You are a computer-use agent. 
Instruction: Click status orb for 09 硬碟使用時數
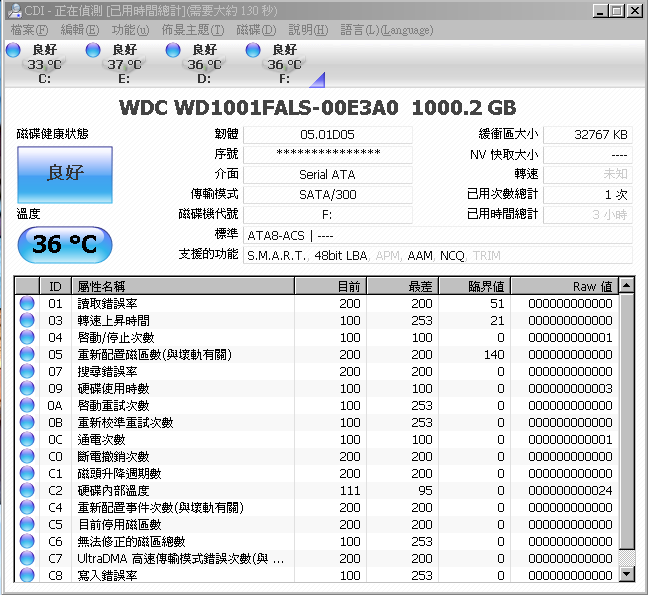[x=27, y=388]
